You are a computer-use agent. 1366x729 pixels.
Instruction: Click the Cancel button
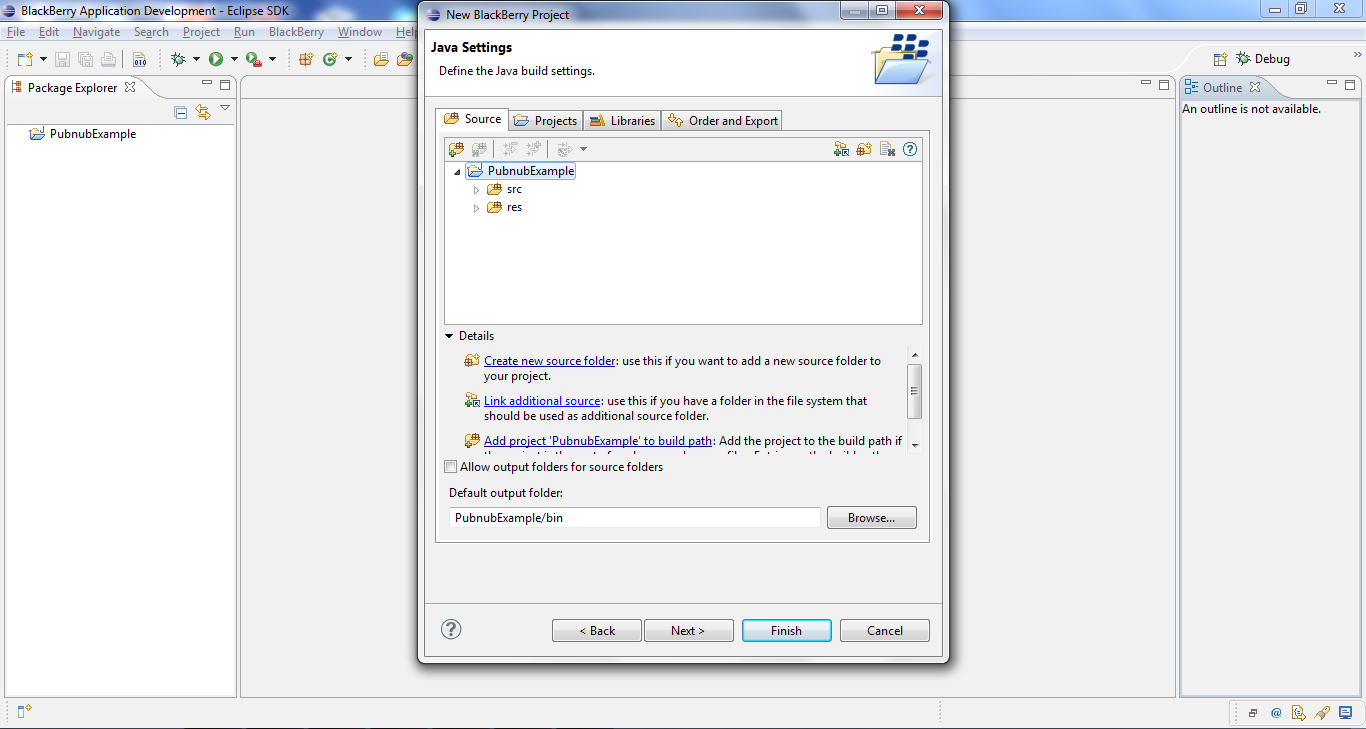click(885, 630)
